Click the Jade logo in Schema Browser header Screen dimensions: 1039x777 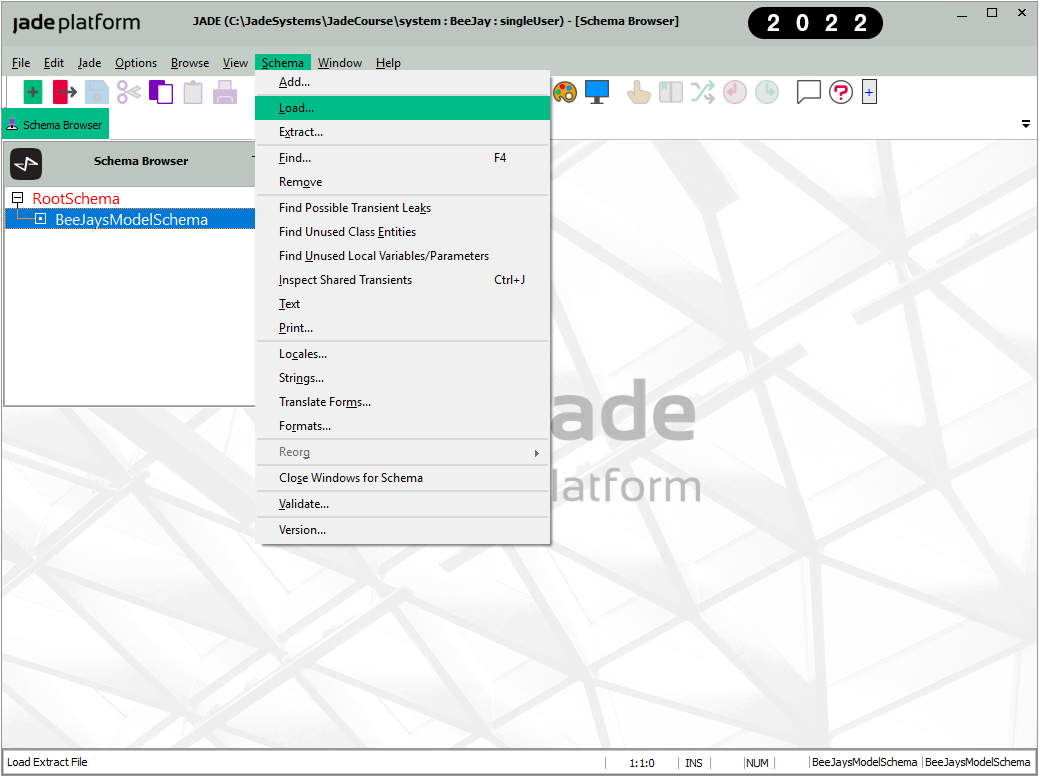click(x=26, y=162)
